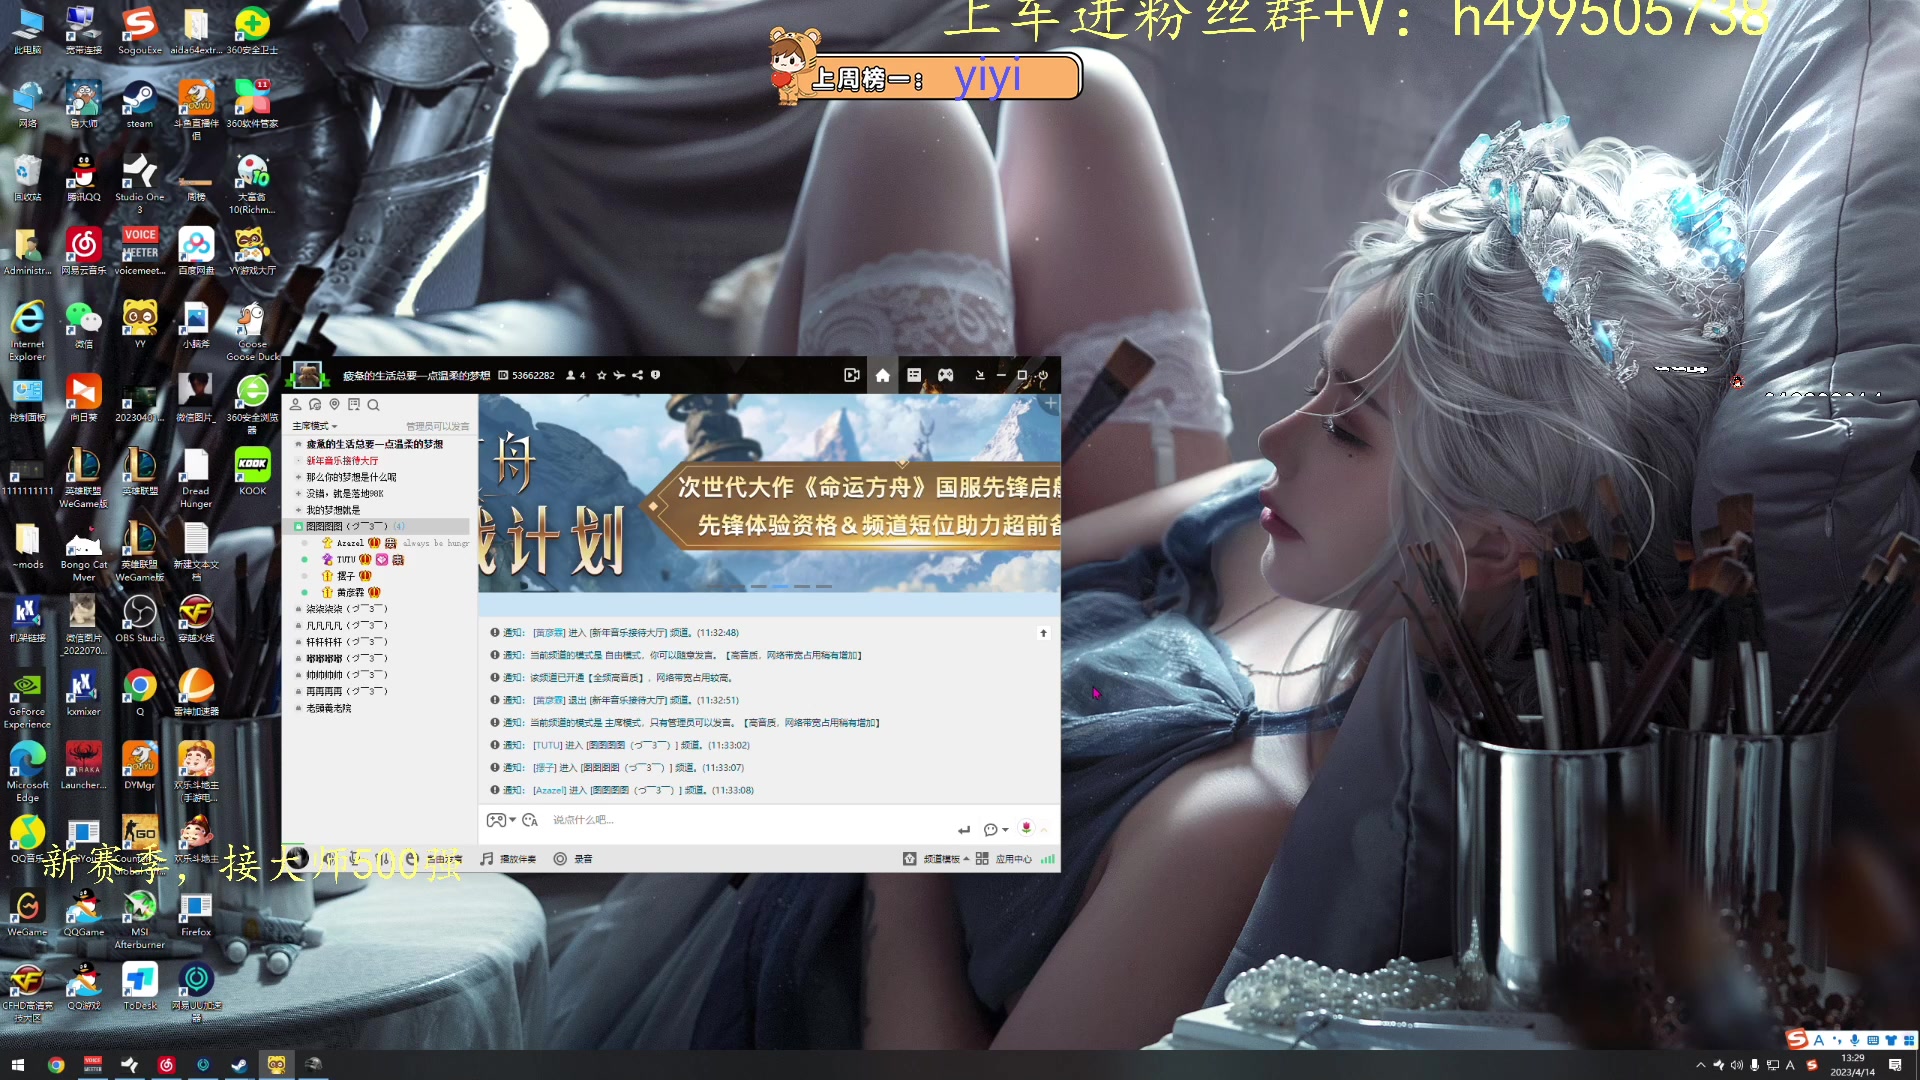Share the channel via share icon
1920x1080 pixels.
pyautogui.click(x=637, y=376)
